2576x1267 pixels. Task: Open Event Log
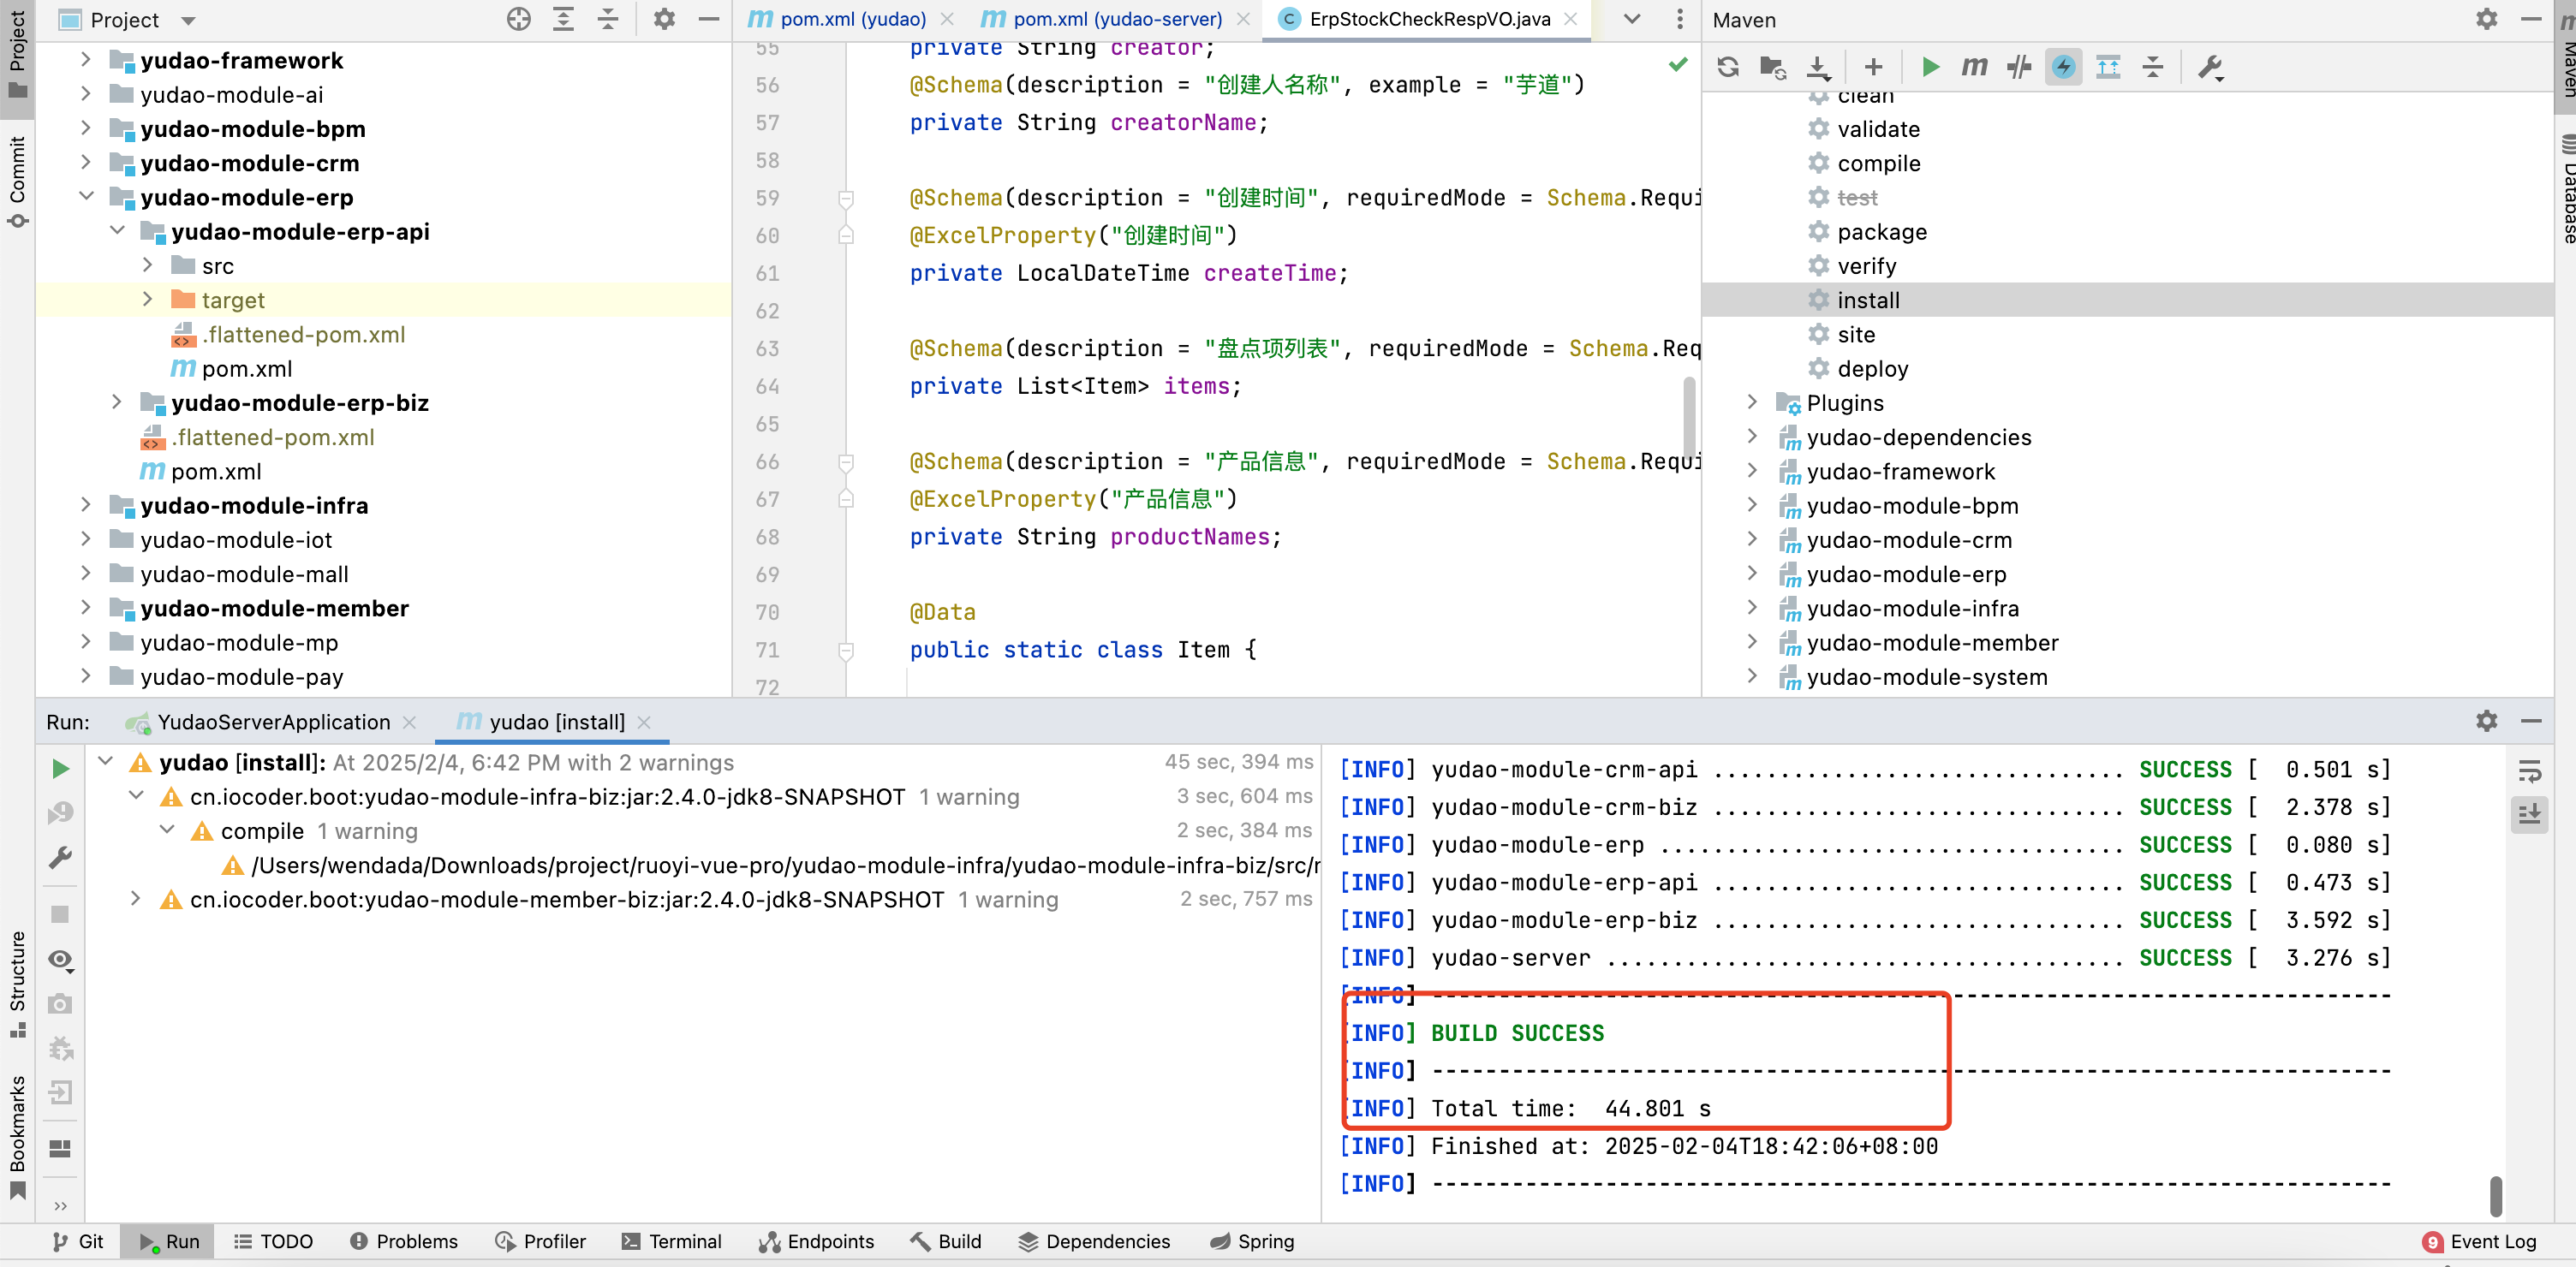pyautogui.click(x=2479, y=1241)
